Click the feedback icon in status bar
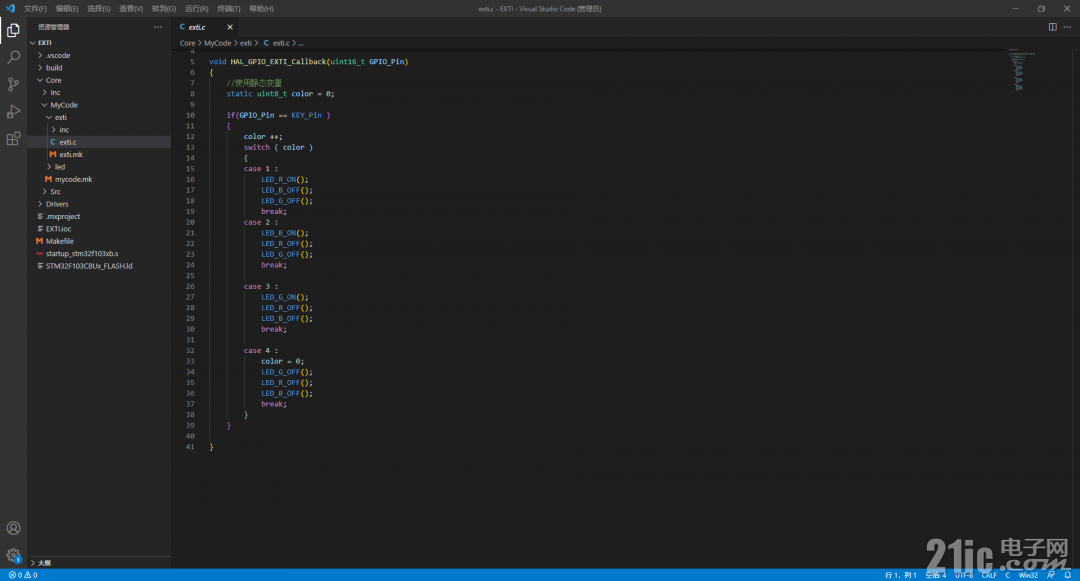Viewport: 1080px width, 581px height. 1051,575
